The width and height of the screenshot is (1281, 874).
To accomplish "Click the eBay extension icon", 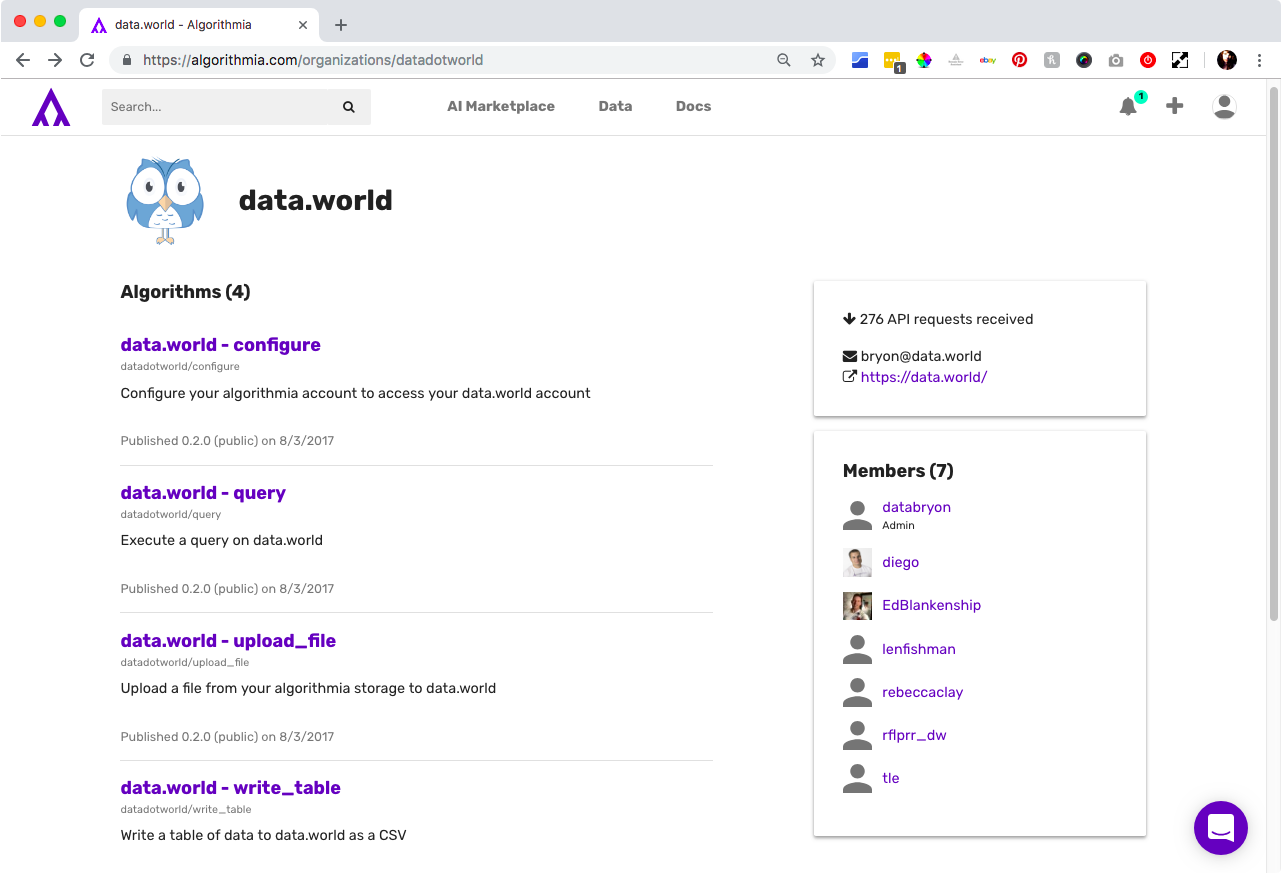I will pos(988,60).
